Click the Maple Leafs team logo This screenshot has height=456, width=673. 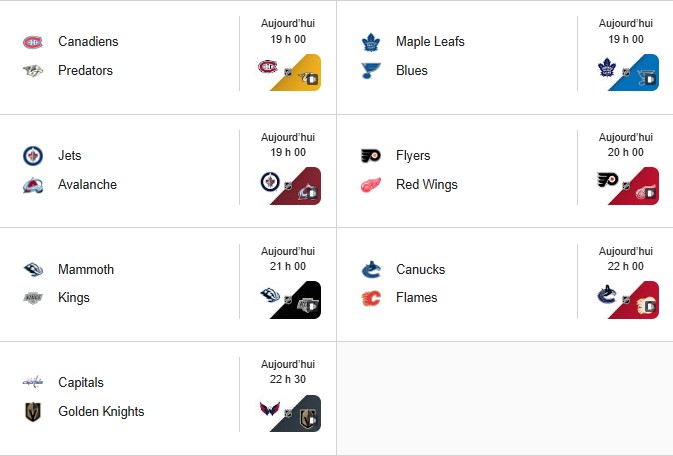click(x=371, y=42)
